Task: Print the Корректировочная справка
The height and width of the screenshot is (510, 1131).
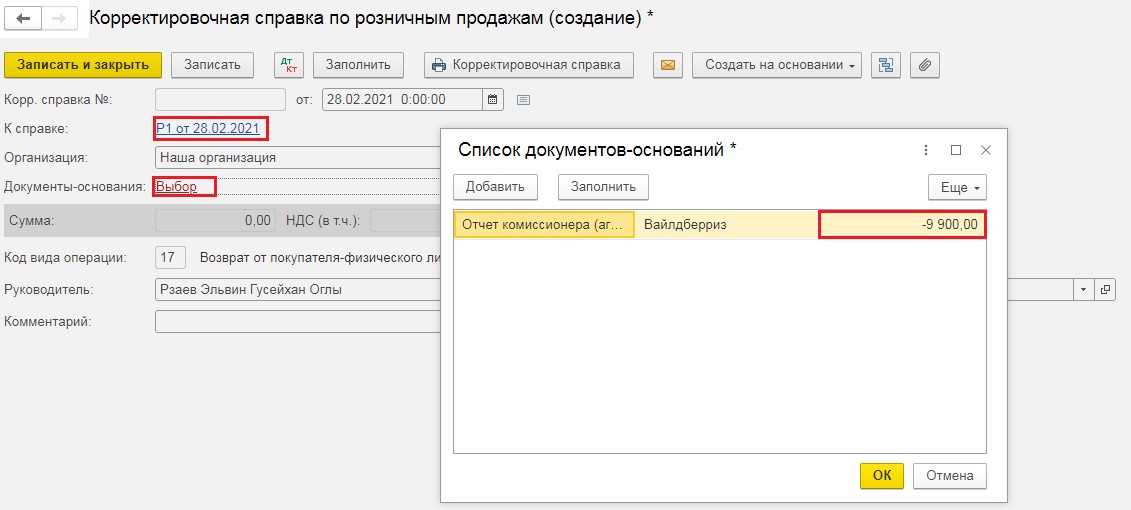Action: point(529,65)
